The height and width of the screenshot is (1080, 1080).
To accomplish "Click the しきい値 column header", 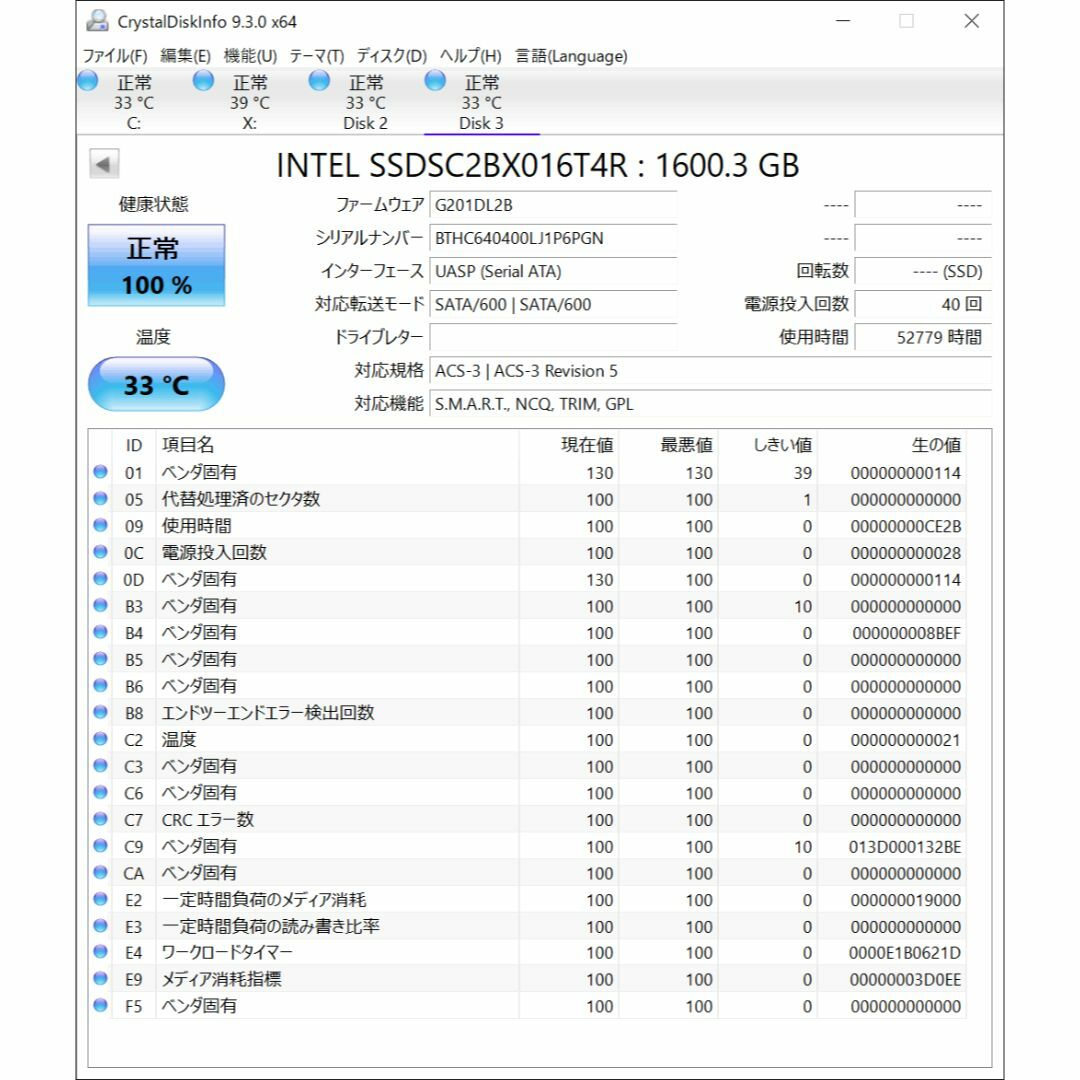I will [x=767, y=445].
